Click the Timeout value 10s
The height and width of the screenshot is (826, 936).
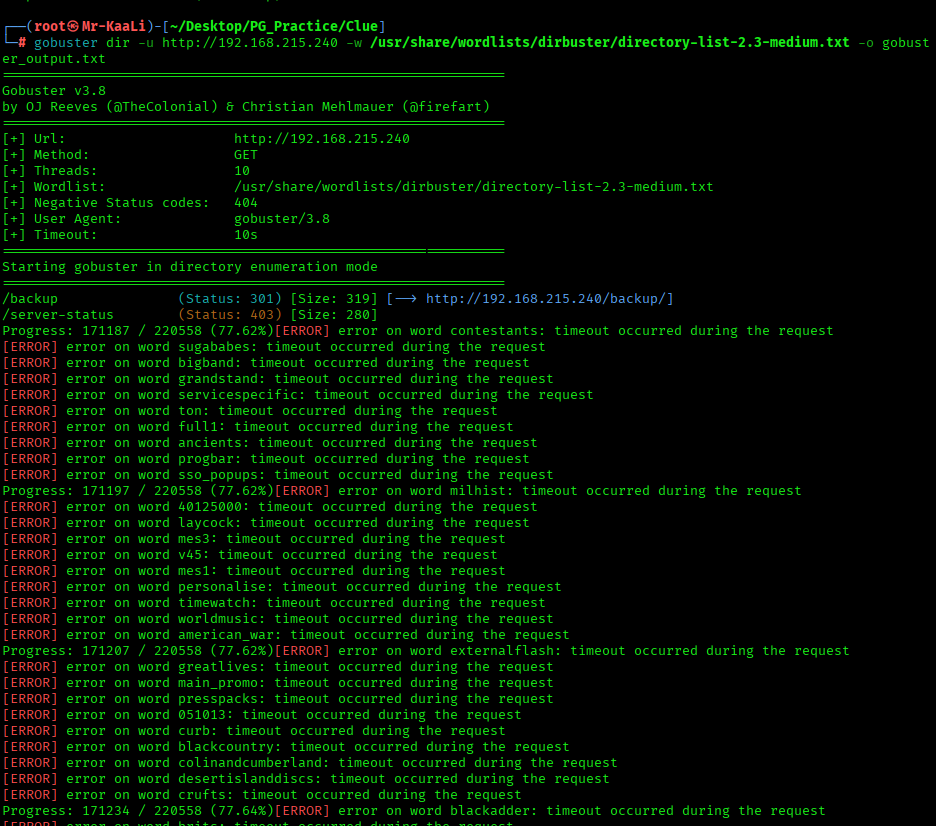(246, 235)
